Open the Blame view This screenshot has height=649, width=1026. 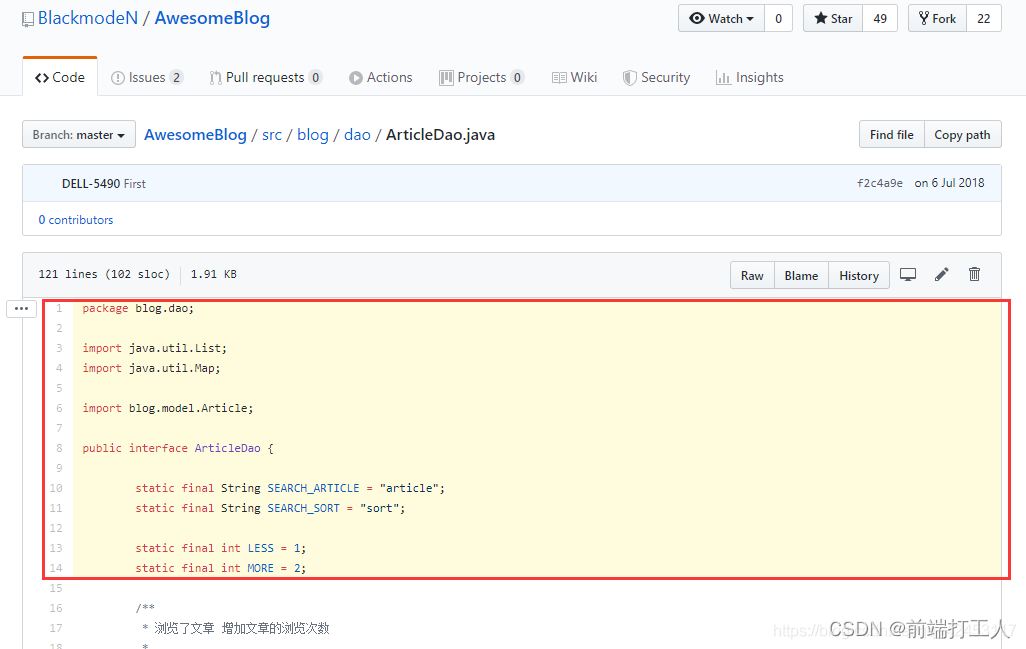[801, 275]
